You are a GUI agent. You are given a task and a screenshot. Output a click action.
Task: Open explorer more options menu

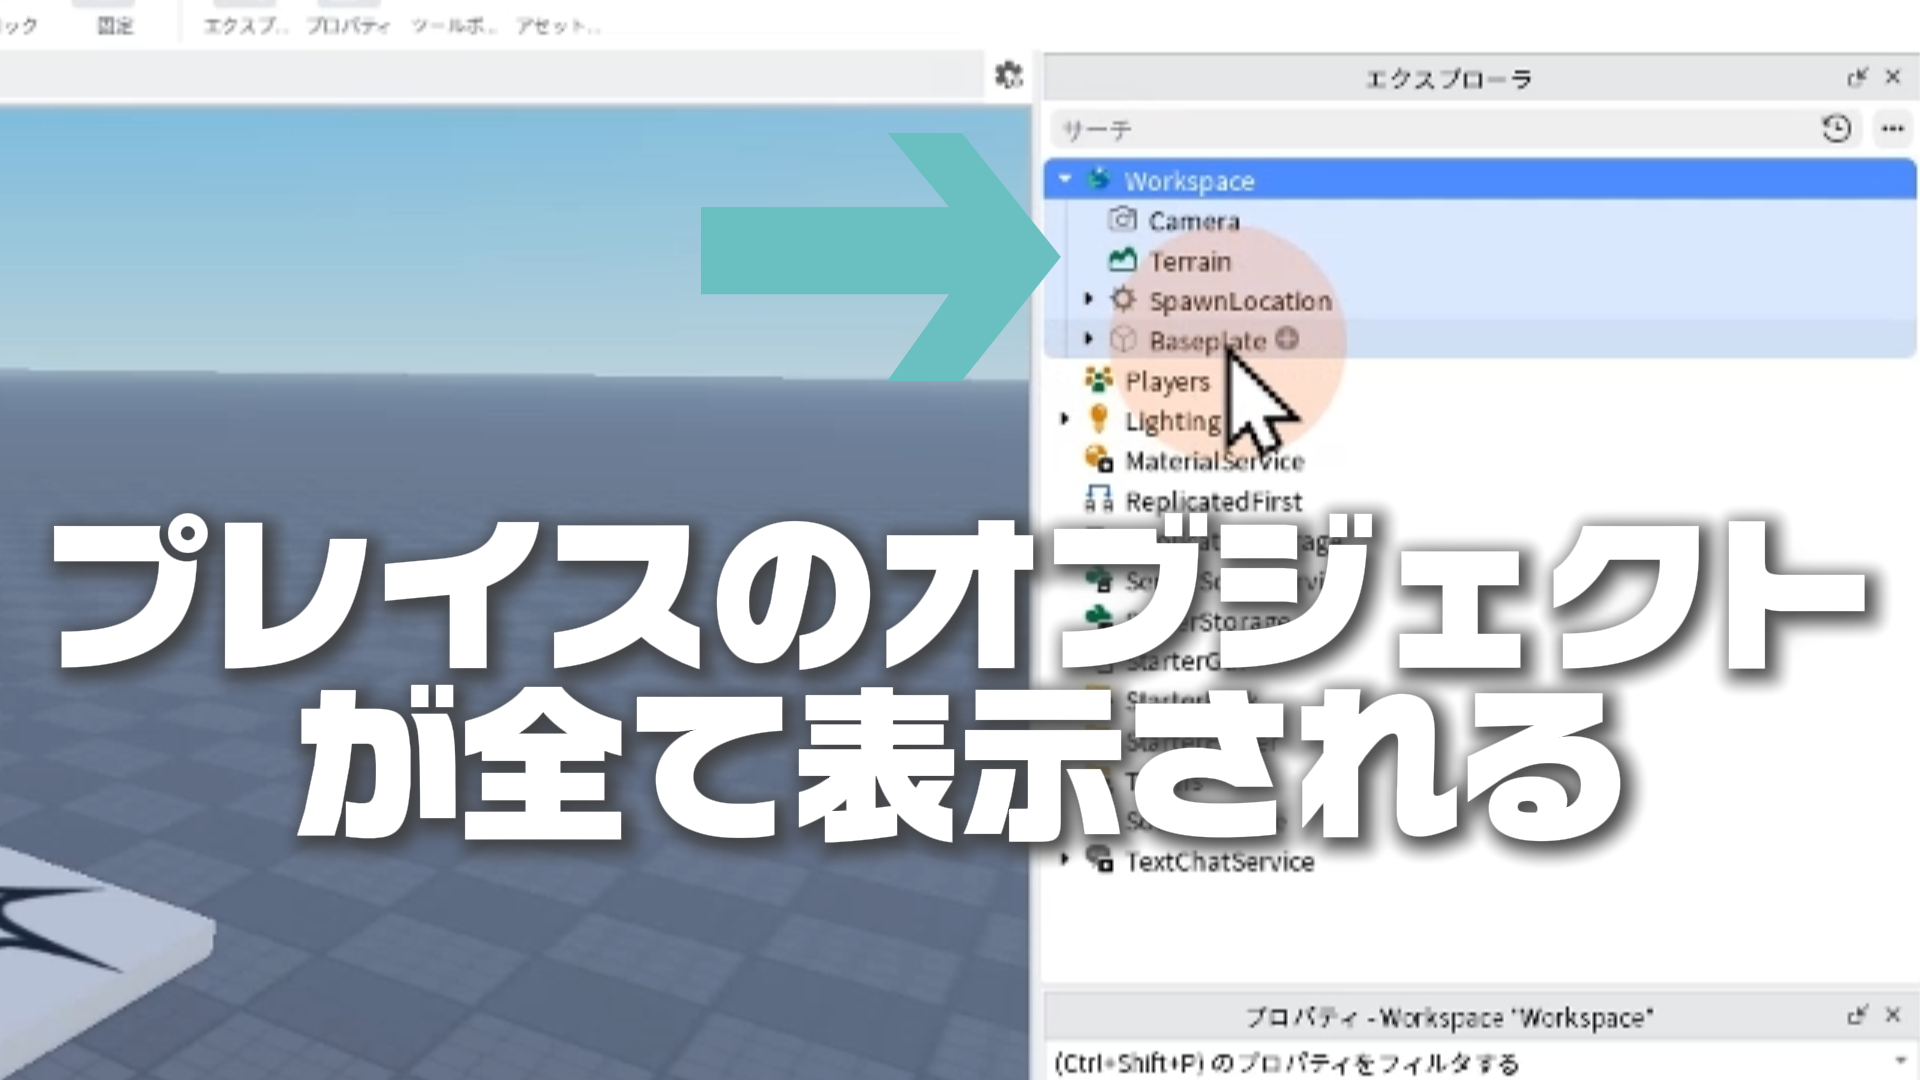(x=1892, y=129)
